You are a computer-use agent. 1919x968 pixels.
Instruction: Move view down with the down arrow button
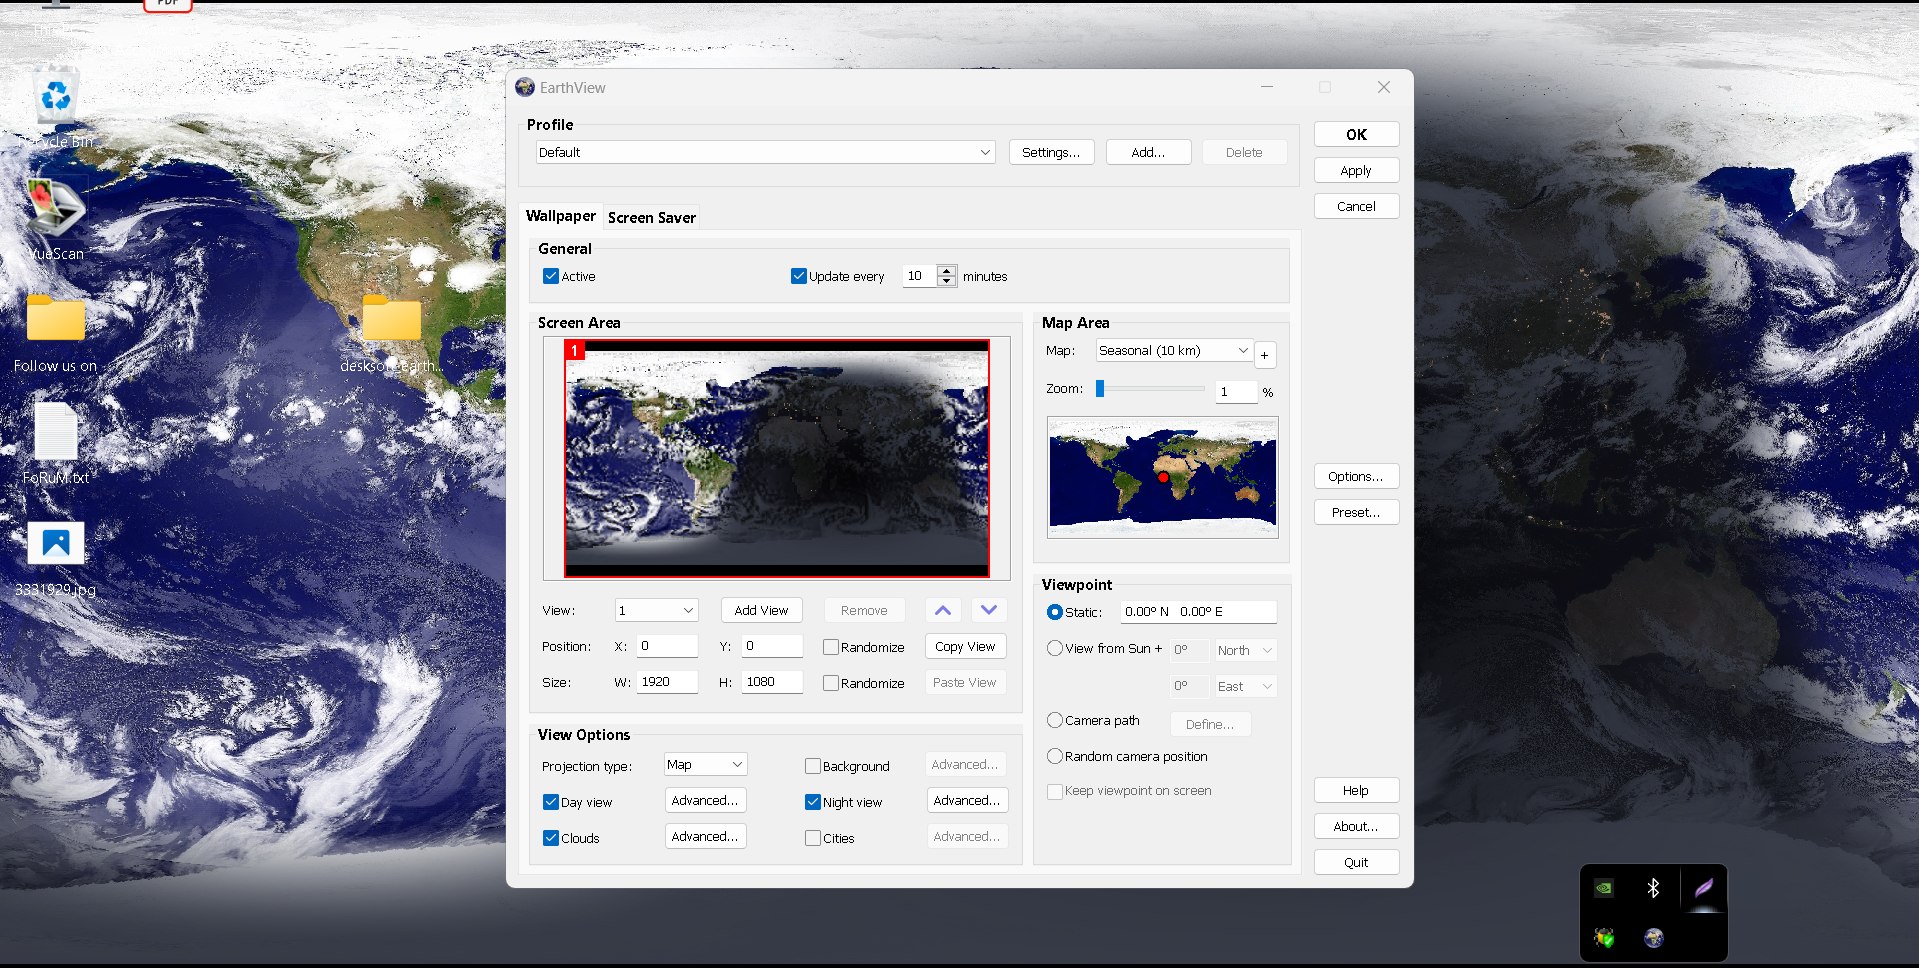click(989, 610)
